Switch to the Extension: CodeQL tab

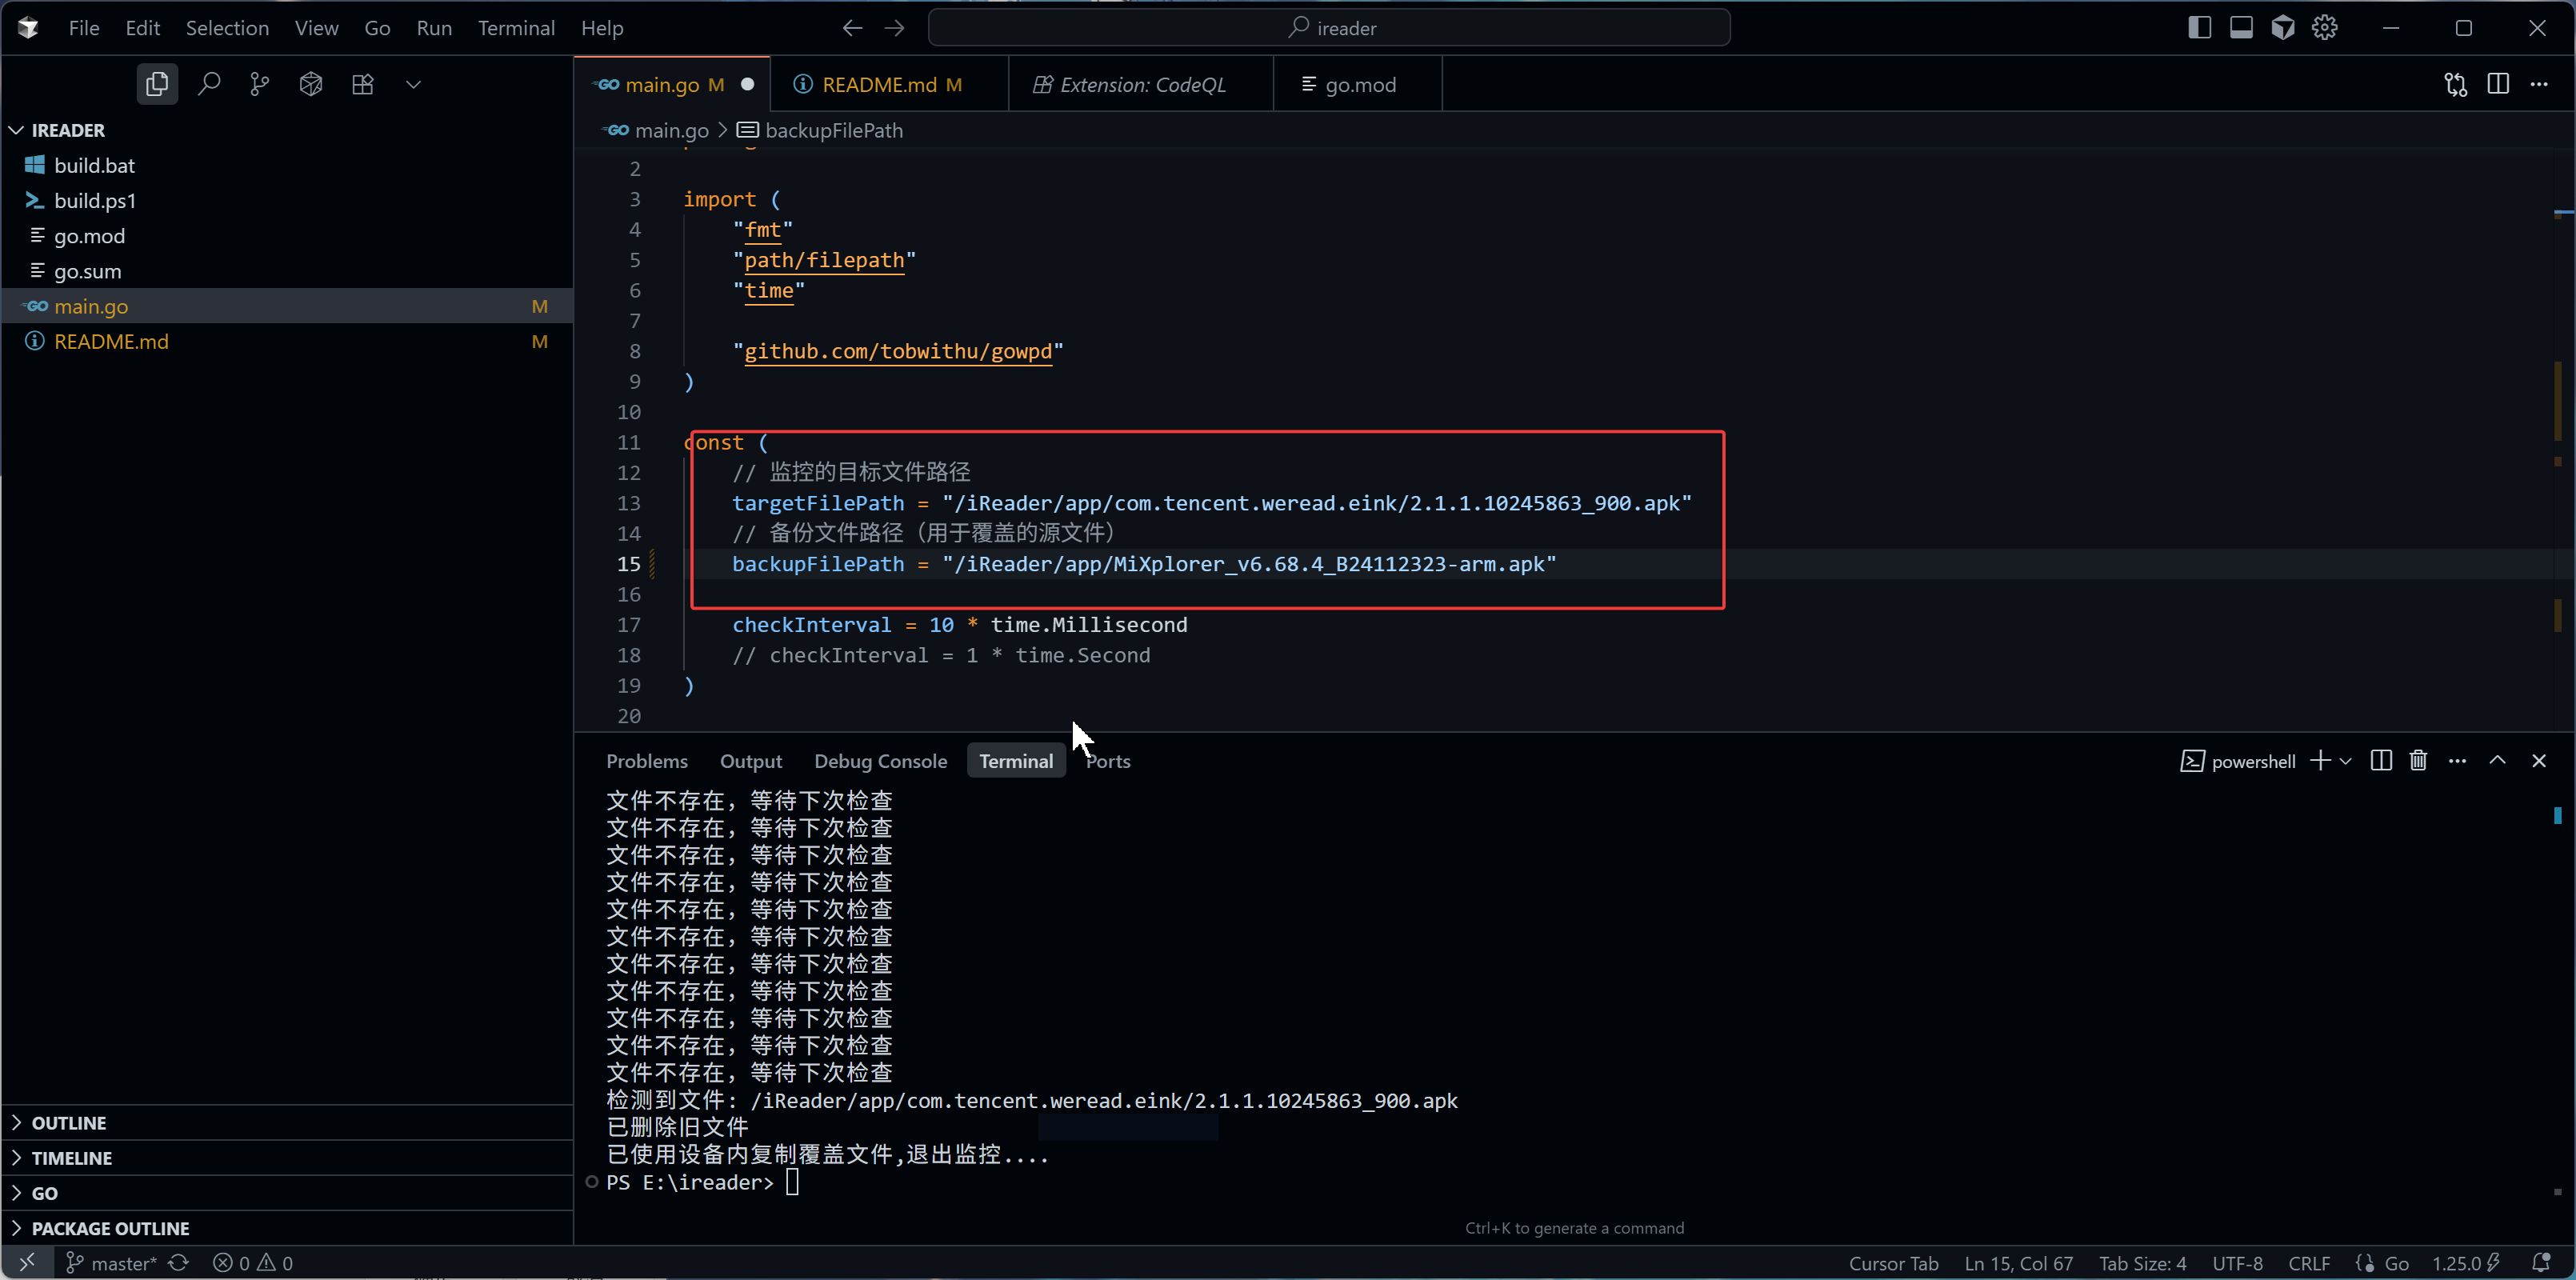point(1142,84)
